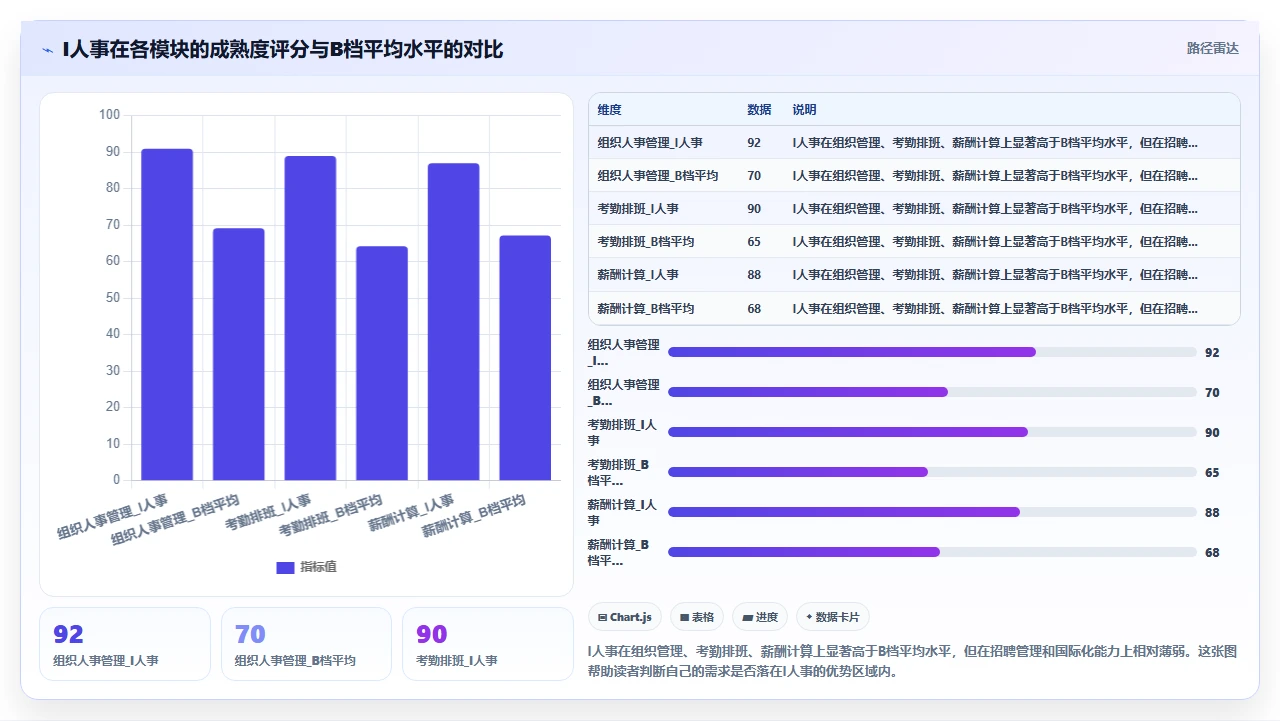
Task: Click the 组织人事管理_I人事 bar in chart
Action: pos(167,314)
